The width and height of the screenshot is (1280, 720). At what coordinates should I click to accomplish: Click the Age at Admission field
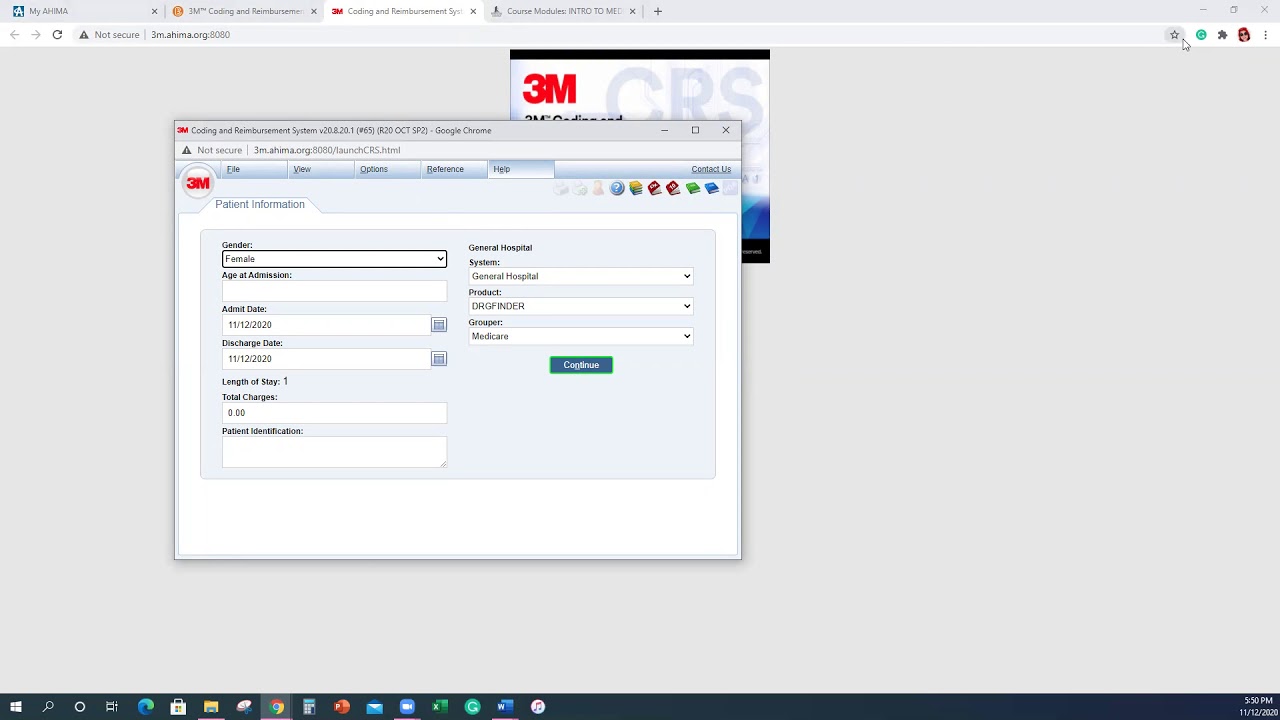coord(334,291)
